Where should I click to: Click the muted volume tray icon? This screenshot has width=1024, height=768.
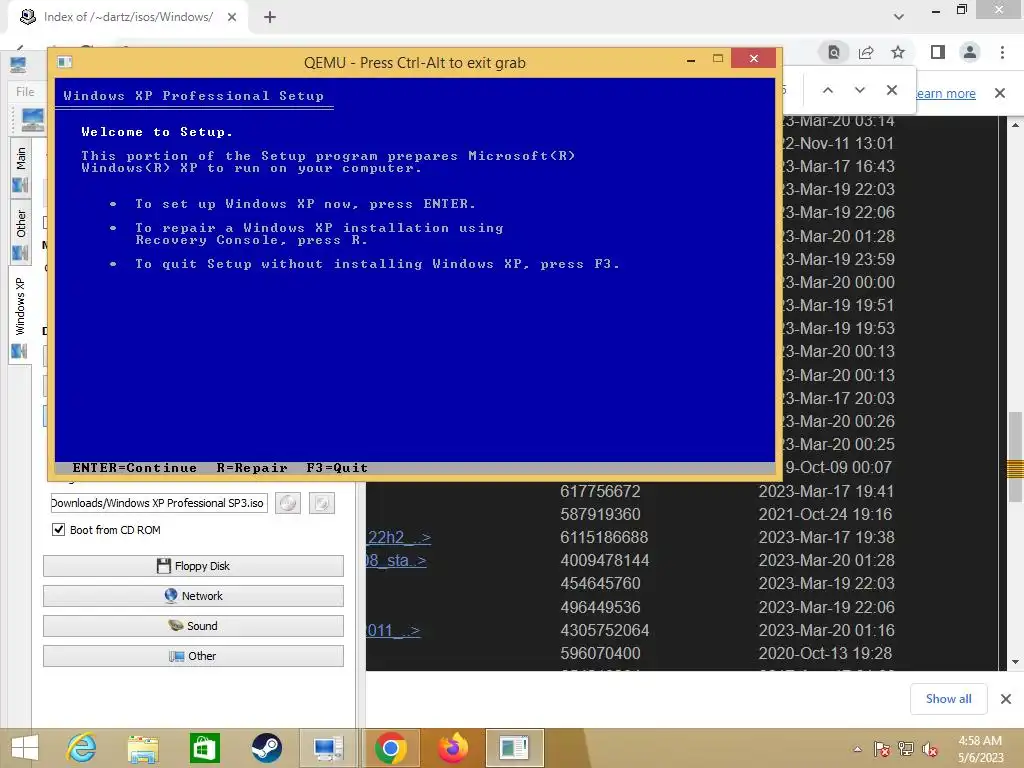click(930, 749)
